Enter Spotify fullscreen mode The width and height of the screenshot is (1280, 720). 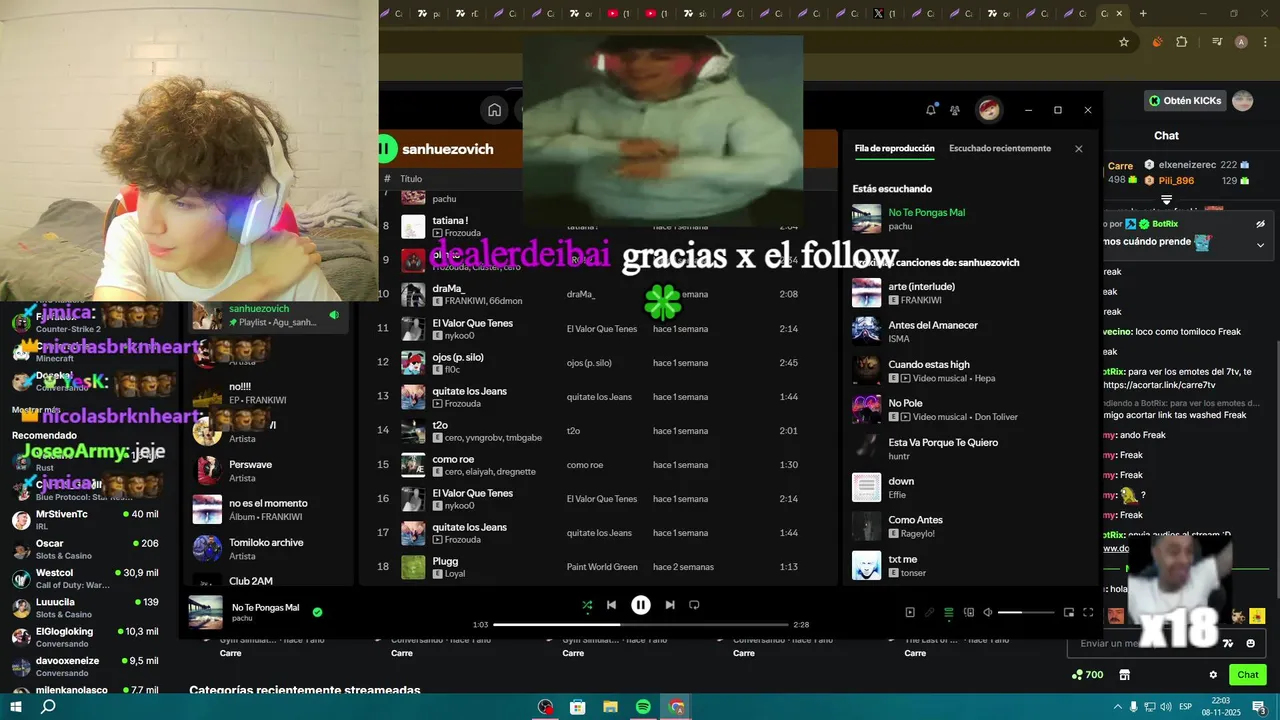coord(1088,612)
